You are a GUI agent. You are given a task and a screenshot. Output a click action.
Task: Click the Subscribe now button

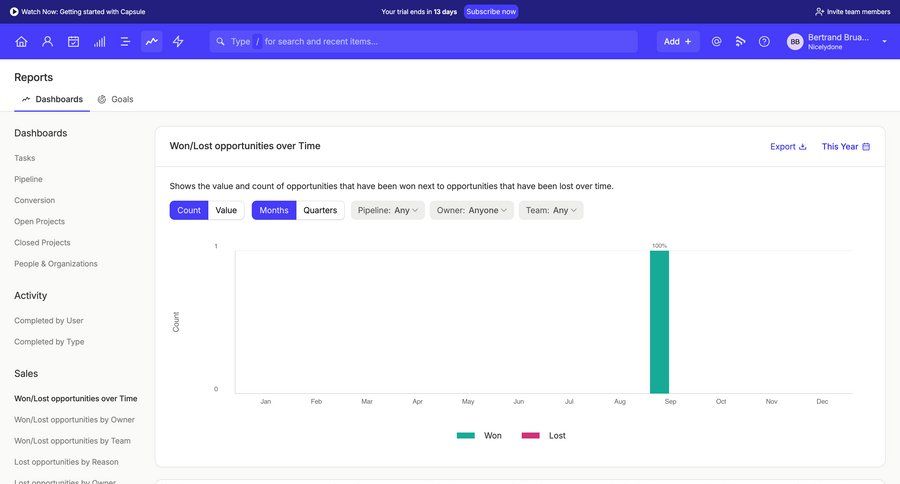pyautogui.click(x=491, y=12)
